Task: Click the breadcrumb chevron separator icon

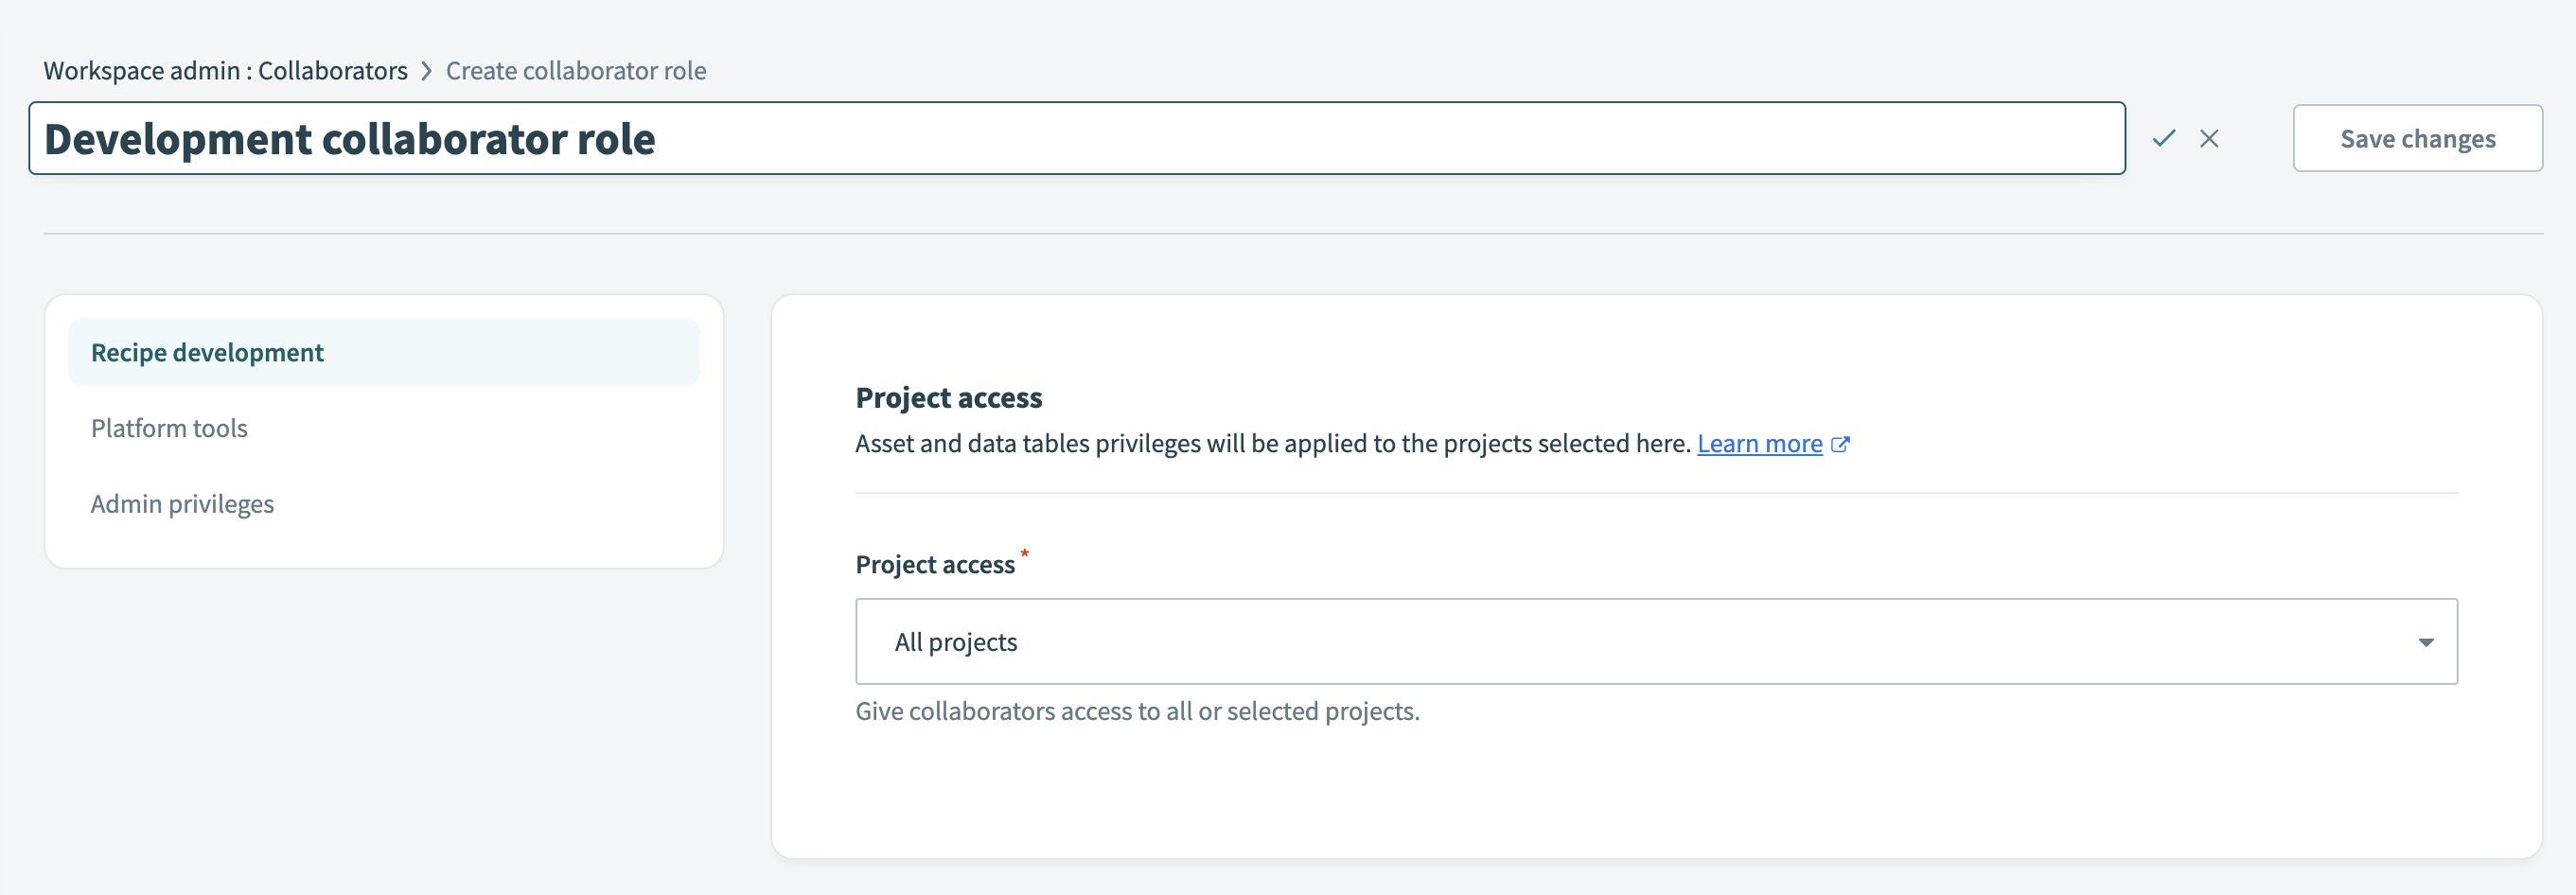Action: [x=427, y=71]
